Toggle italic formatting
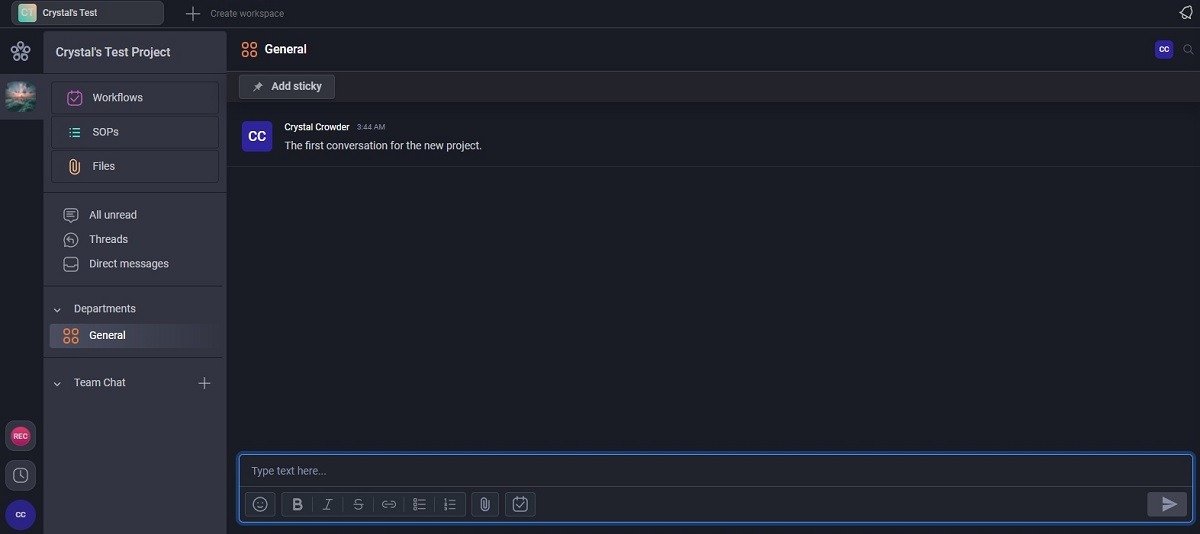The image size is (1200, 534). pos(327,504)
